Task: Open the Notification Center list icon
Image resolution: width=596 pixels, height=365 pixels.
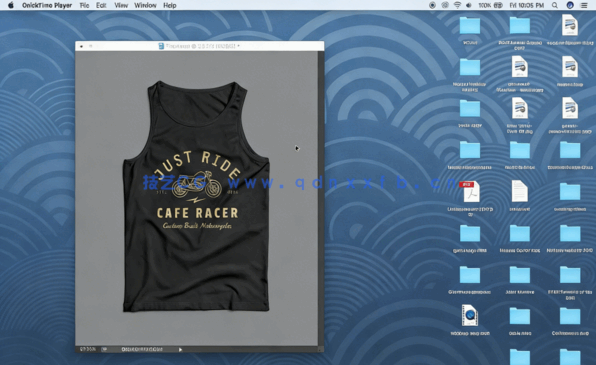Action: (584, 5)
